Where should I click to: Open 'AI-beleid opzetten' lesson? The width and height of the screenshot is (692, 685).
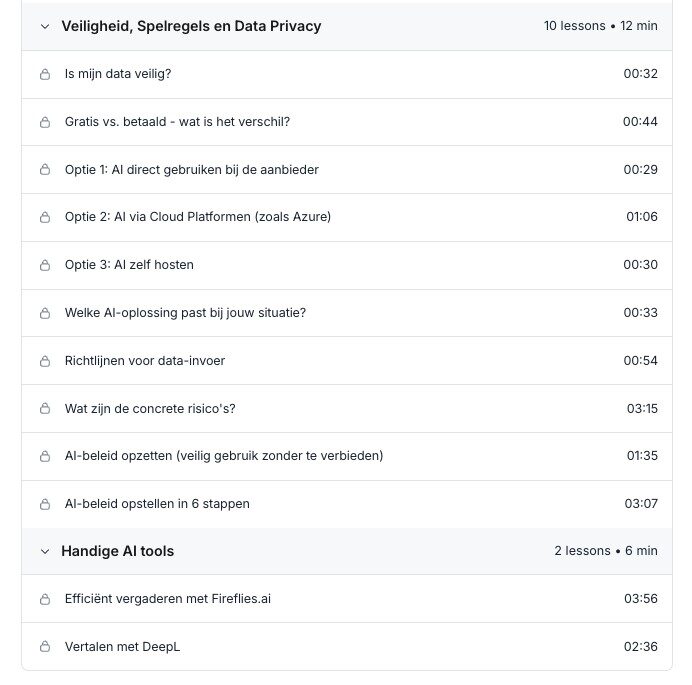(x=223, y=456)
